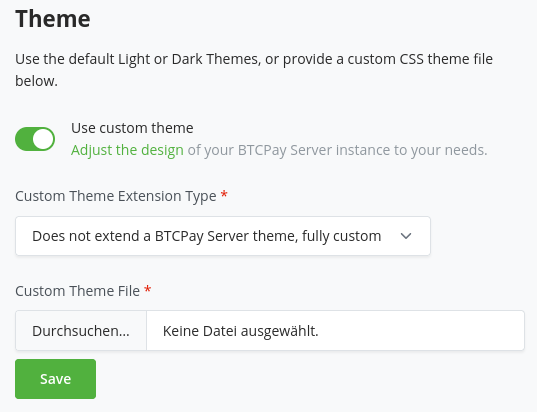Screen dimensions: 537x412
Task: Save the theme settings
Action: pos(55,379)
